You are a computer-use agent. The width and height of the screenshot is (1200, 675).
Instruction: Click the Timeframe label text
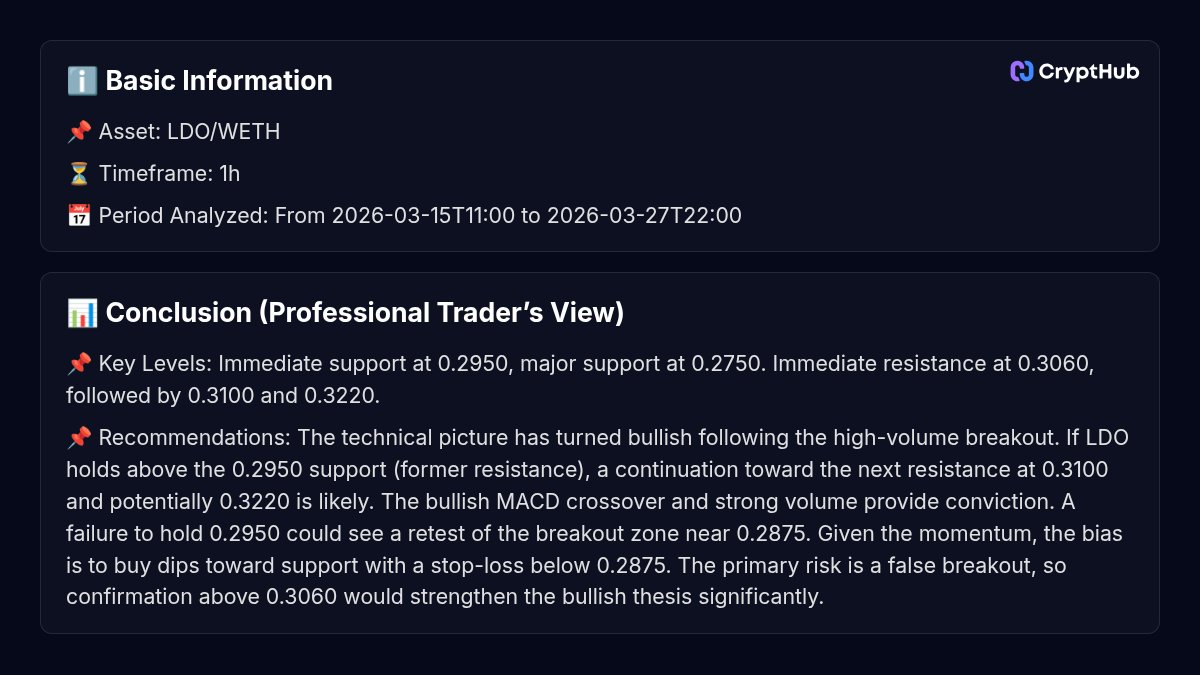click(155, 174)
